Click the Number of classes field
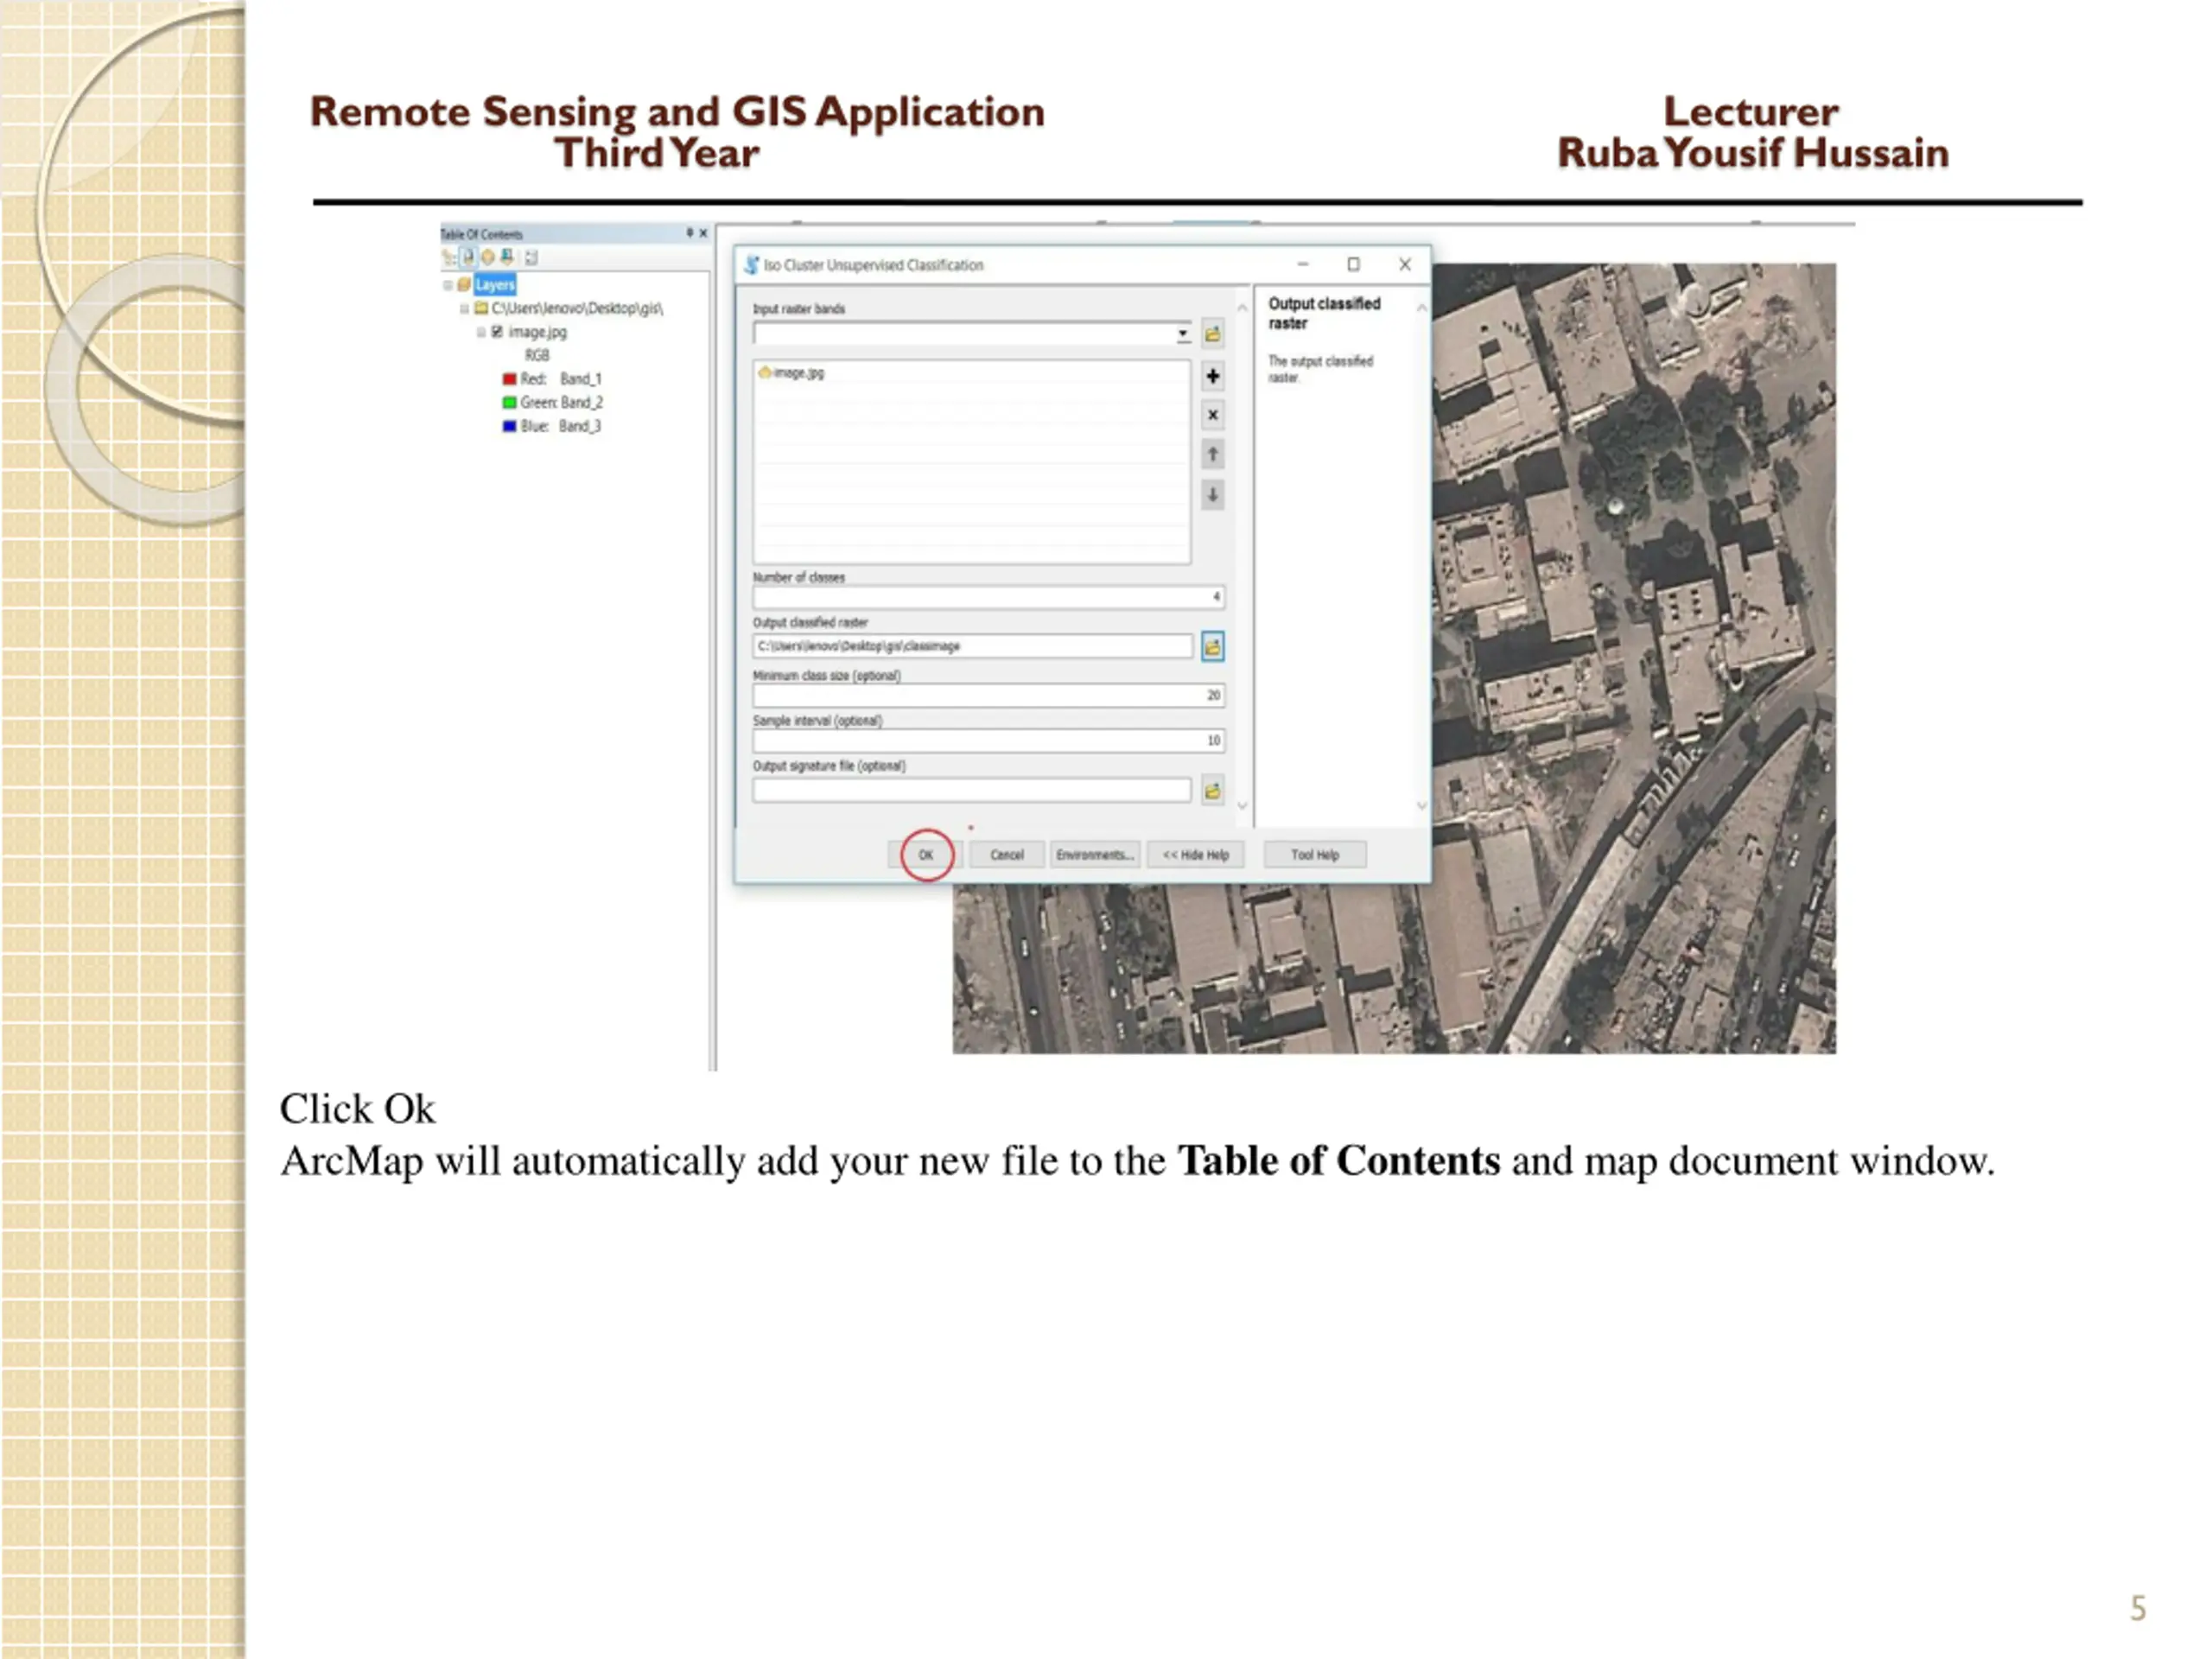Screen dimensions: 2212x1659 point(988,597)
